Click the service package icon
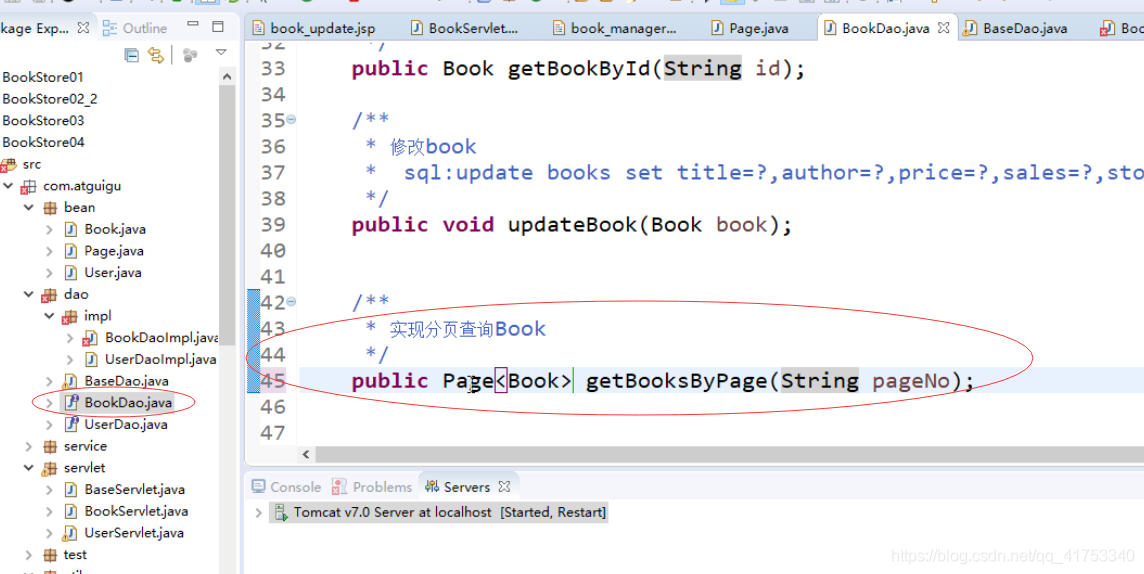 click(50, 446)
